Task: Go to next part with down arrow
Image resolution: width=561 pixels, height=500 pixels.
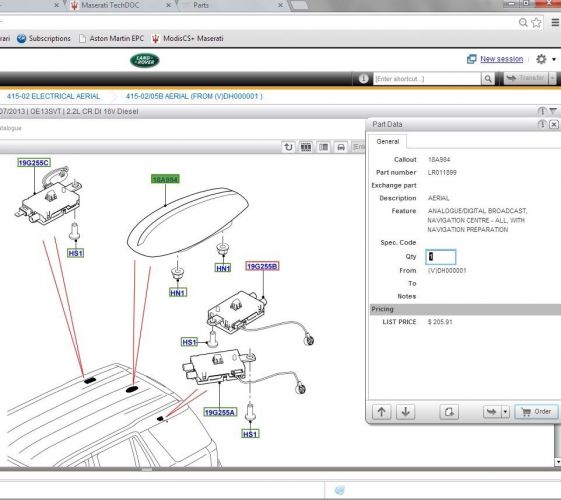Action: pyautogui.click(x=406, y=412)
